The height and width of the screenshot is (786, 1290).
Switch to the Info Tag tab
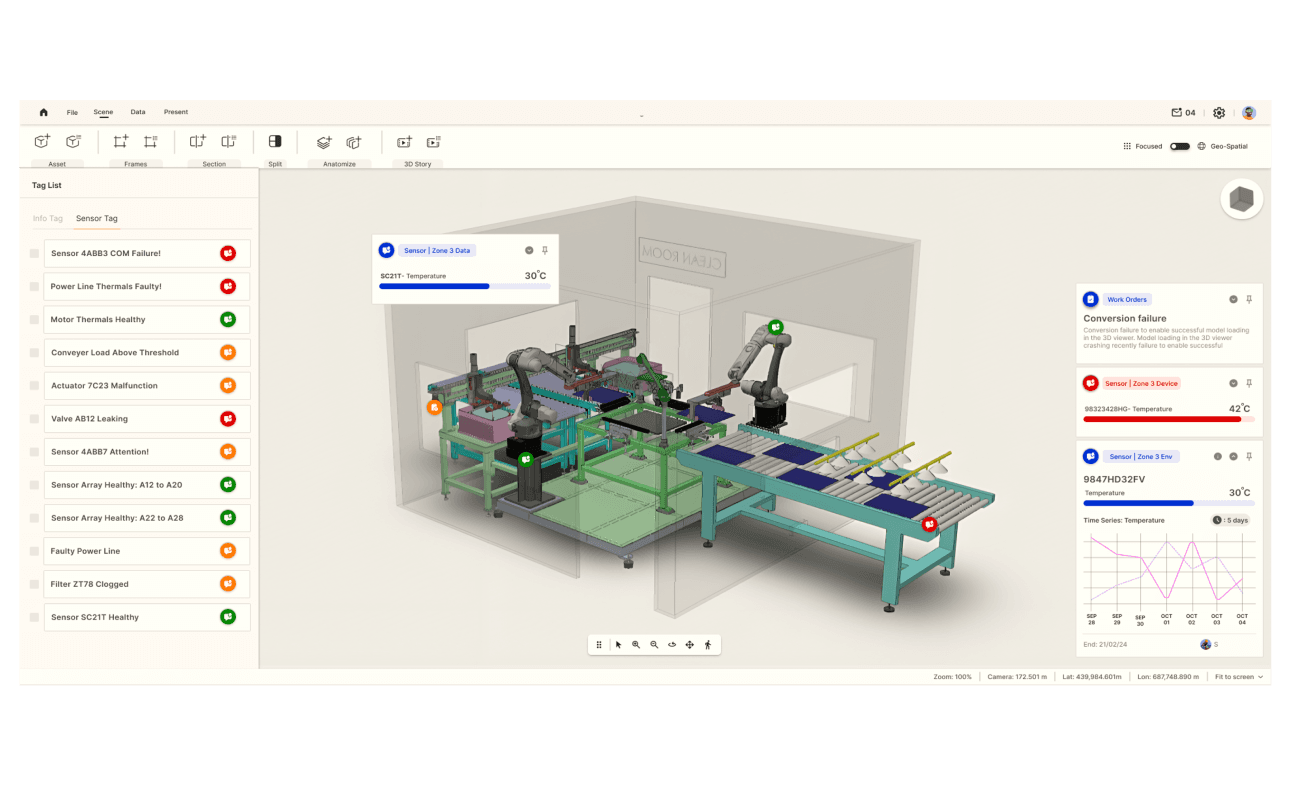(47, 218)
